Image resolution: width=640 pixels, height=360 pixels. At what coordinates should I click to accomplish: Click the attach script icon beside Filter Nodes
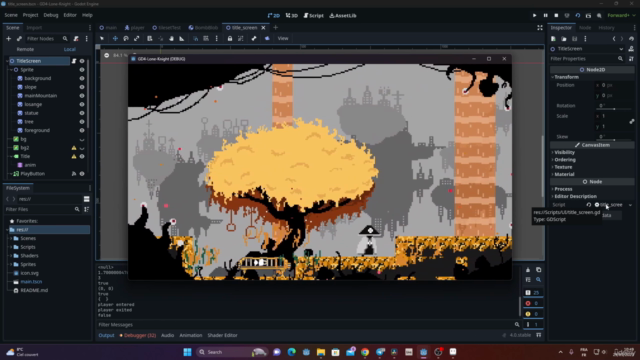(76, 39)
